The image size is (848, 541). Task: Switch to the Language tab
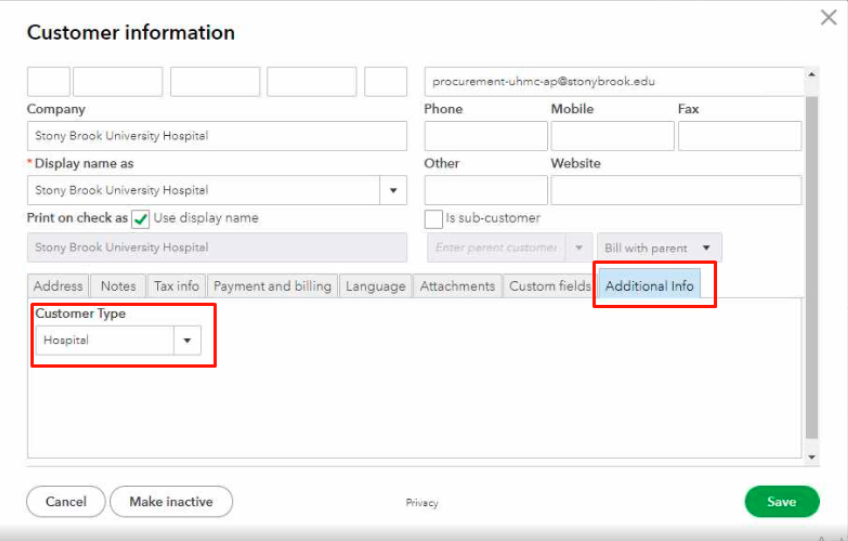(375, 286)
